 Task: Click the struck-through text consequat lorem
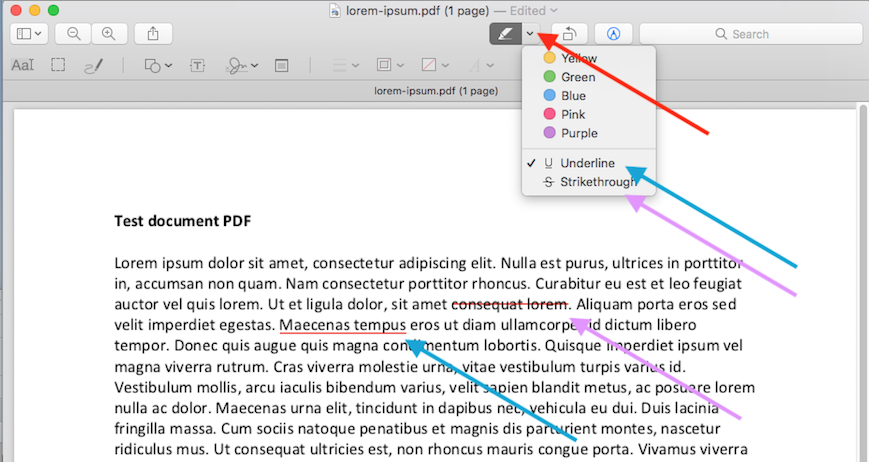pyautogui.click(x=510, y=304)
